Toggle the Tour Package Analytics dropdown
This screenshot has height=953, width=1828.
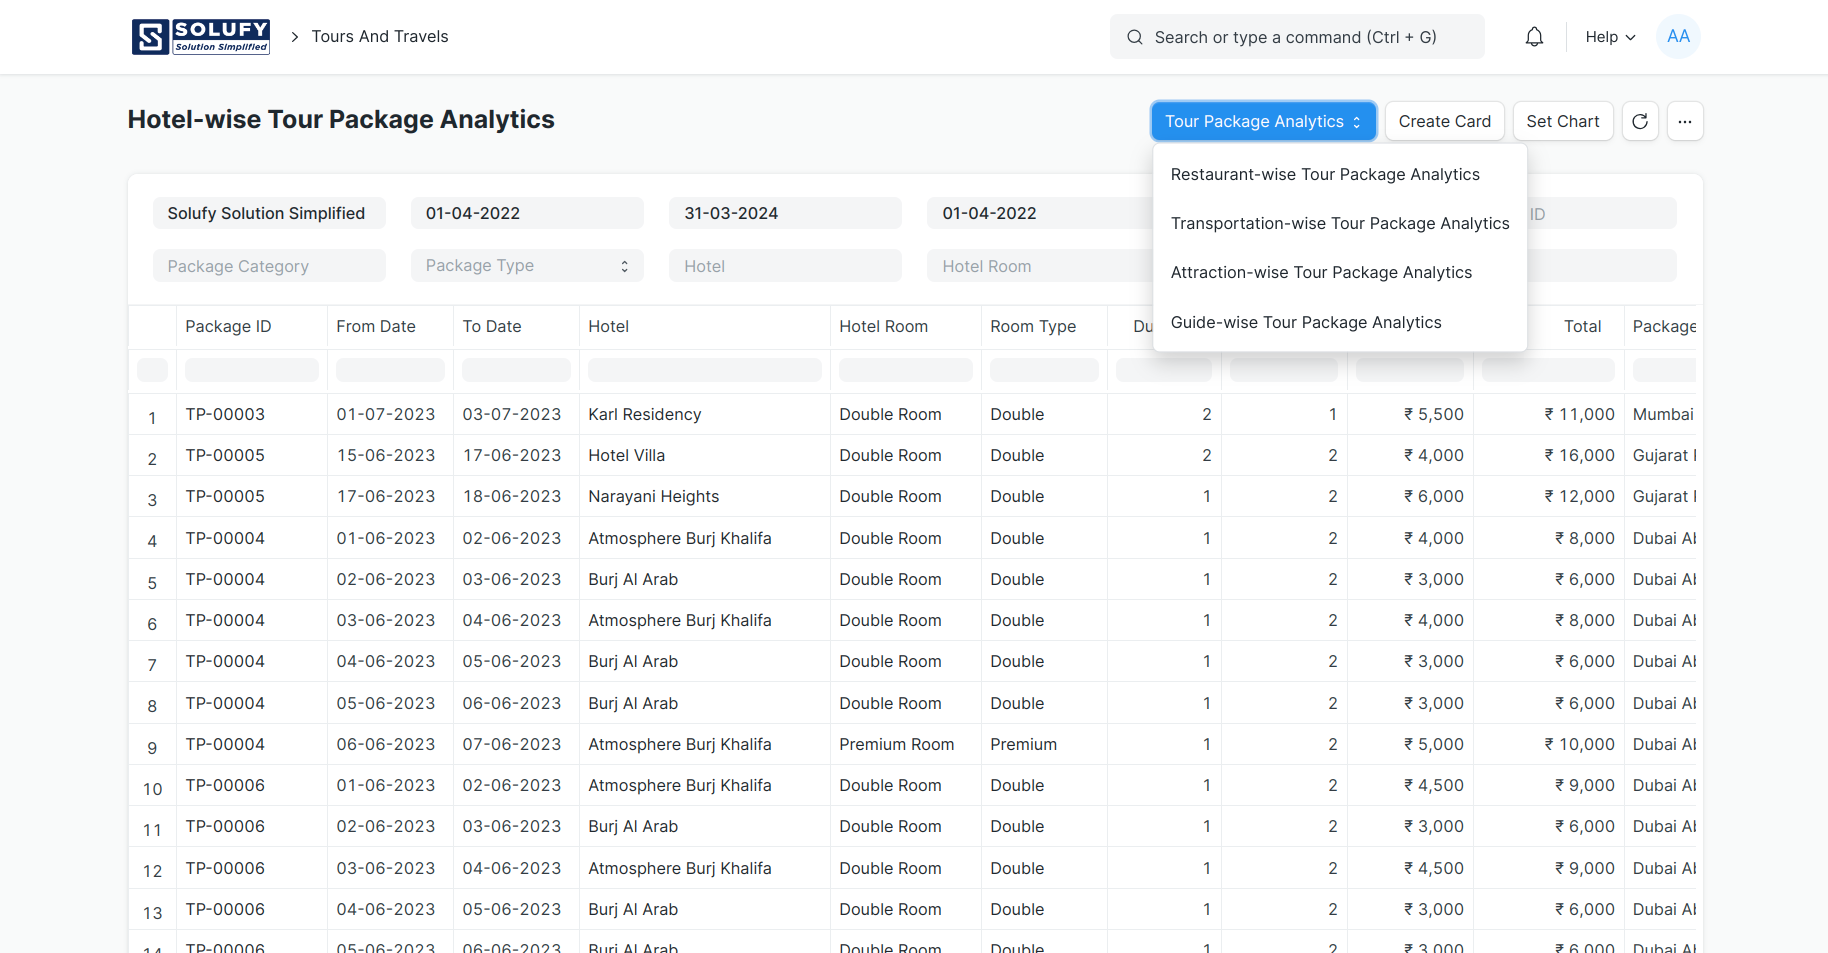[1263, 121]
